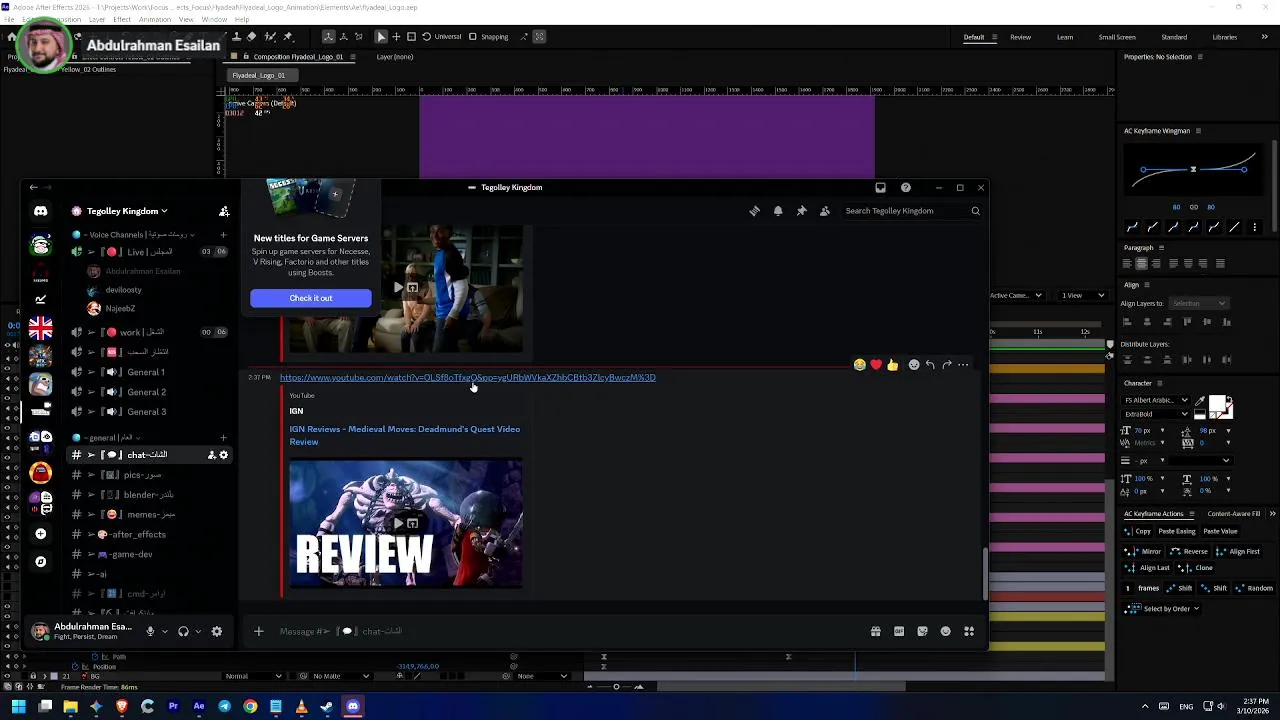Toggle member list icon in Discord header
This screenshot has height=720, width=1280.
(825, 211)
